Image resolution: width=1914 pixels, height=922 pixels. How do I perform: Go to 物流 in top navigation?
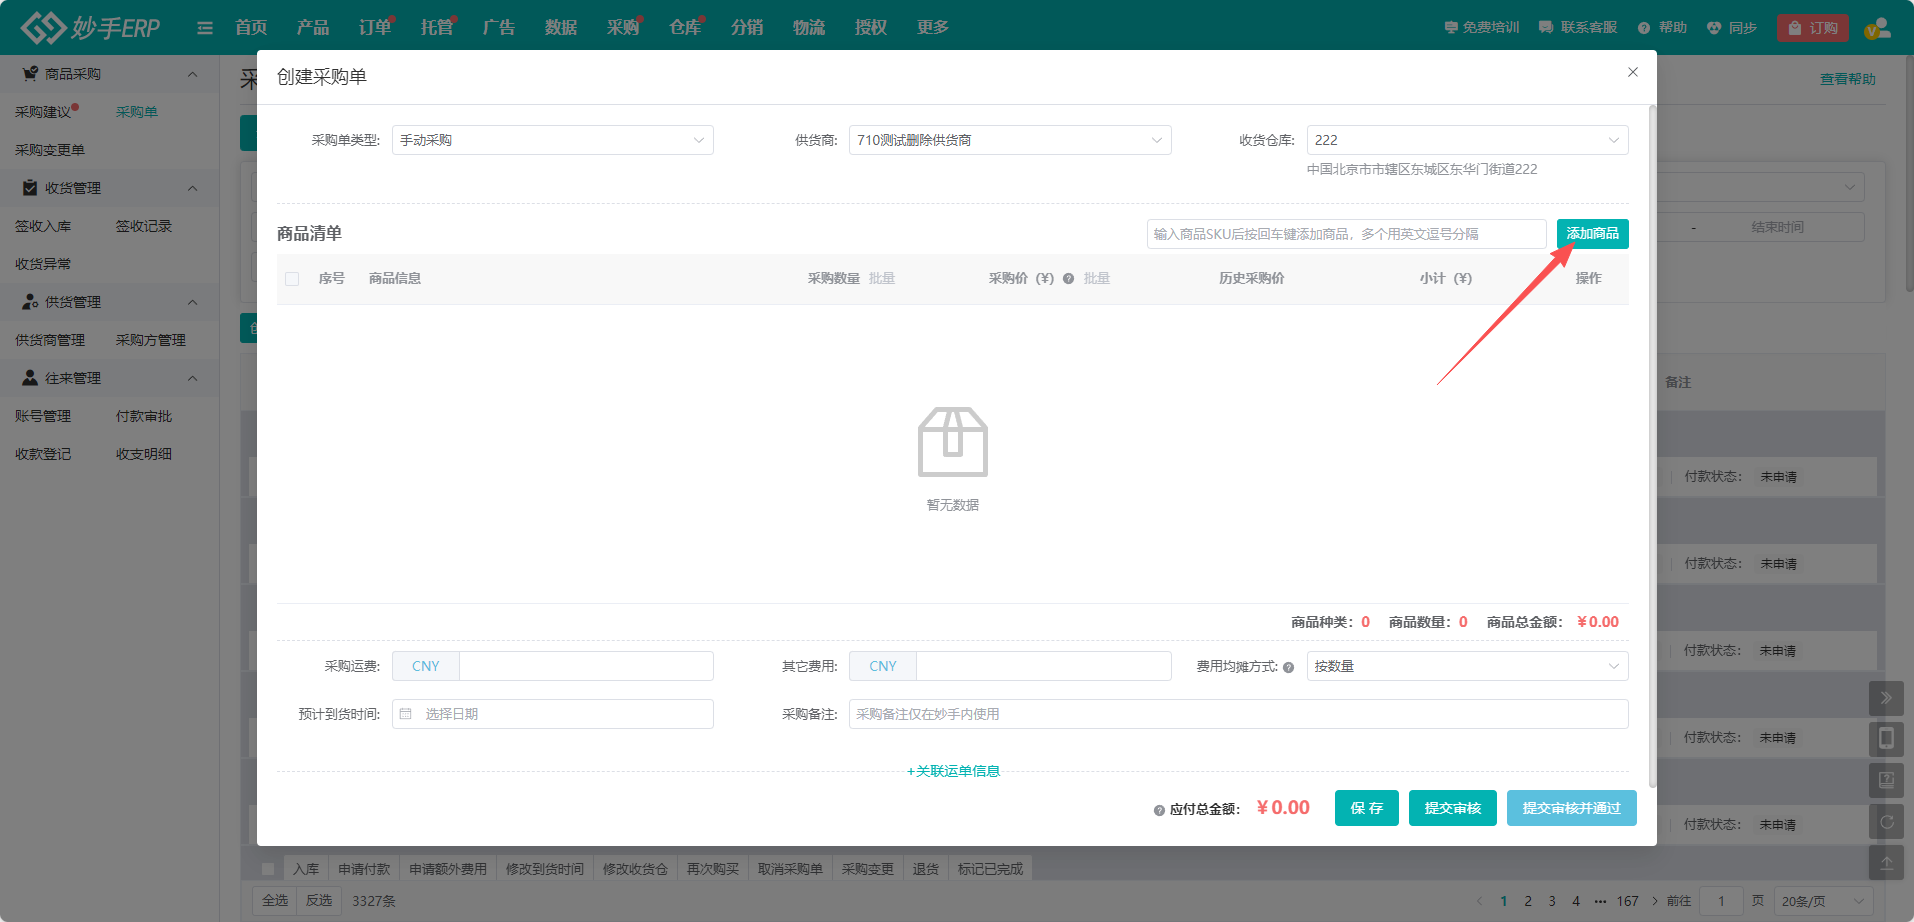click(x=808, y=28)
